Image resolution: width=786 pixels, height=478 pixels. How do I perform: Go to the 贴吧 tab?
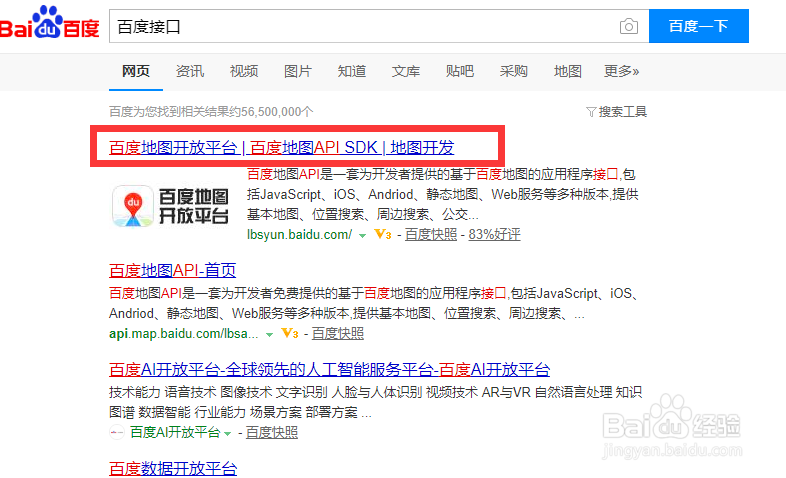point(460,71)
